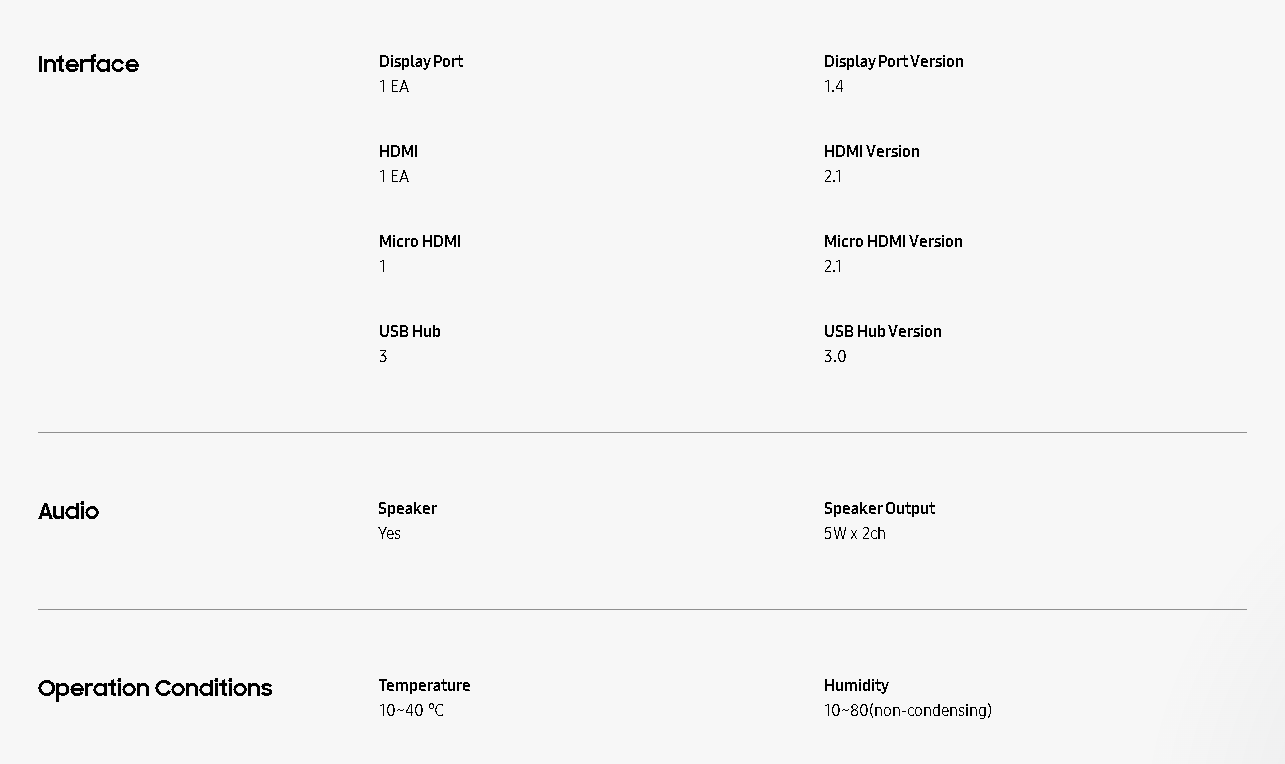Click the HDMI spec label
This screenshot has width=1285, height=764.
coord(398,151)
